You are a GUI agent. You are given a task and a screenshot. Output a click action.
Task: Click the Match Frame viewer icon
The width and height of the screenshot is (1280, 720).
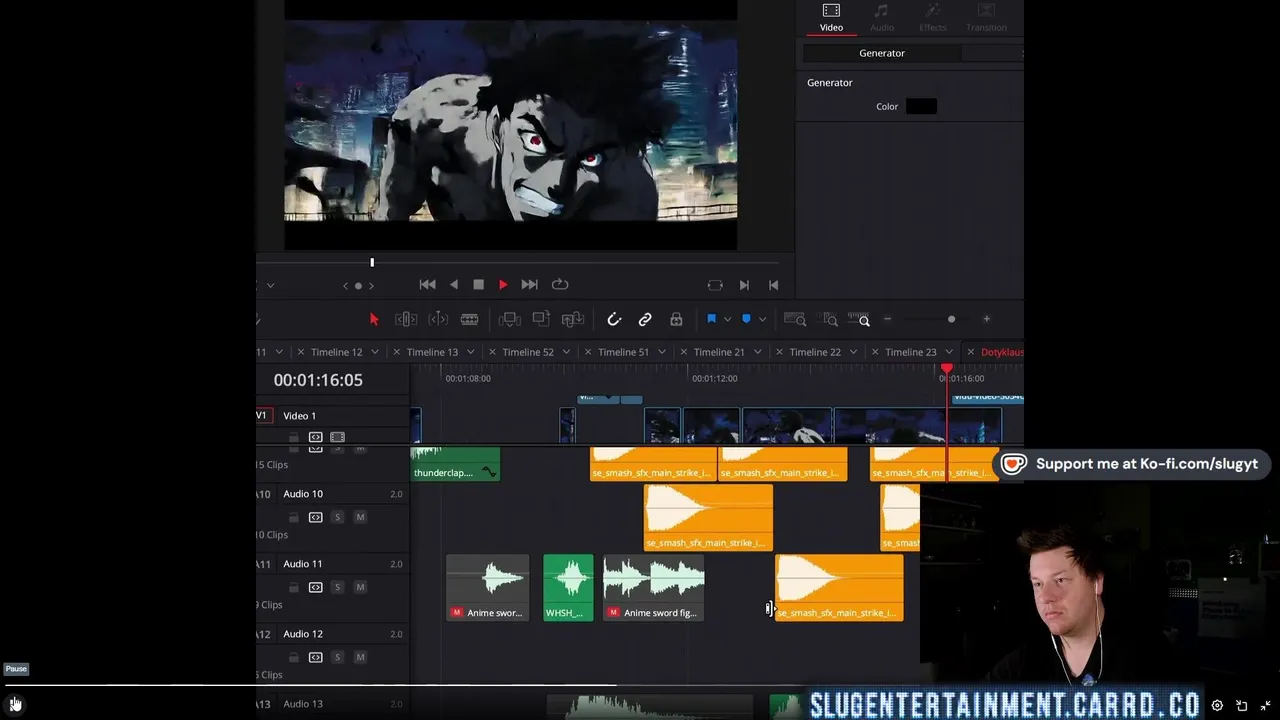click(x=715, y=285)
